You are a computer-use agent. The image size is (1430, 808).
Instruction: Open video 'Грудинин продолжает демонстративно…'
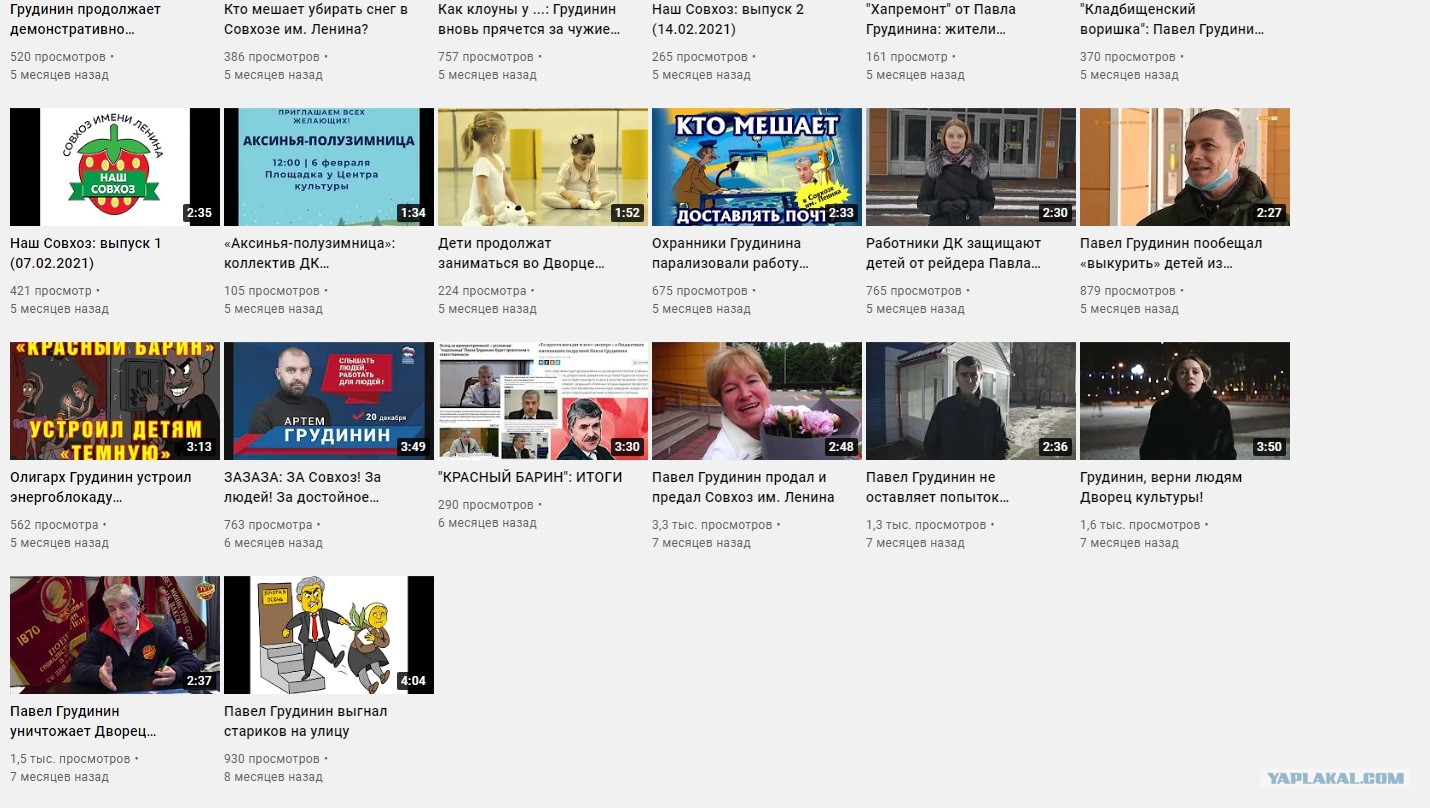pyautogui.click(x=85, y=19)
